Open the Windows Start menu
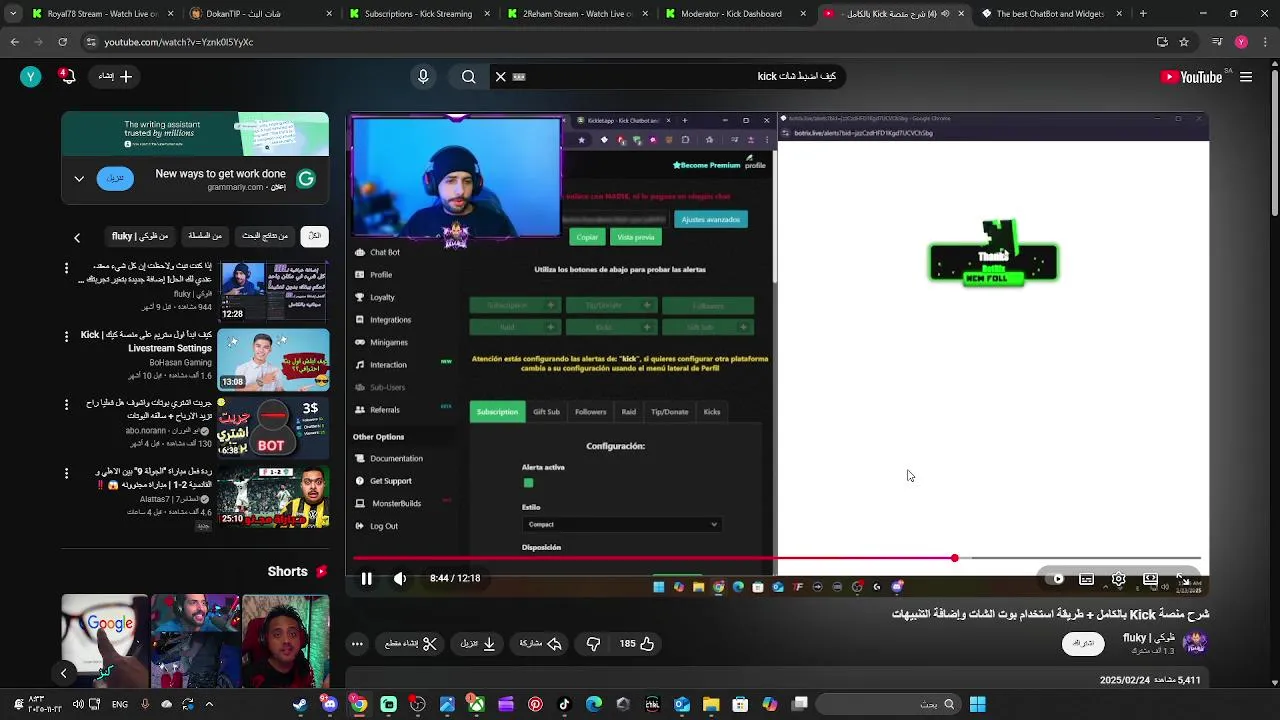The width and height of the screenshot is (1280, 720). click(978, 704)
